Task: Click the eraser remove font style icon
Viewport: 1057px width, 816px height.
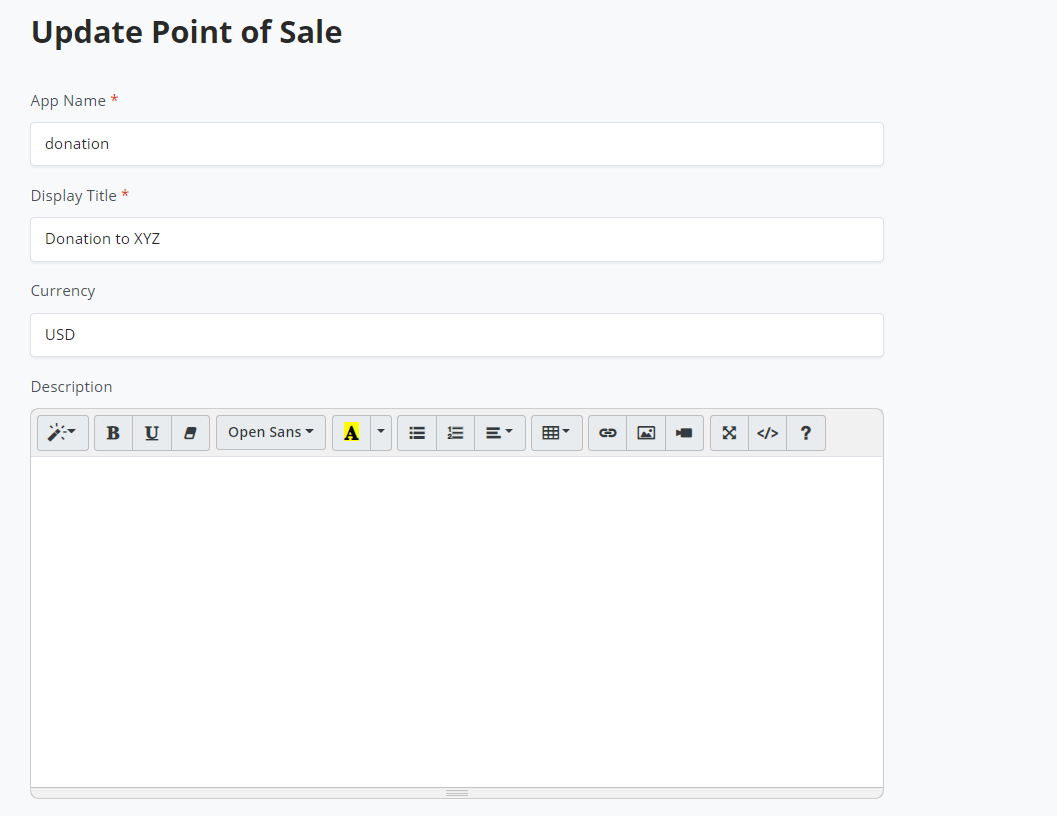Action: (x=191, y=433)
